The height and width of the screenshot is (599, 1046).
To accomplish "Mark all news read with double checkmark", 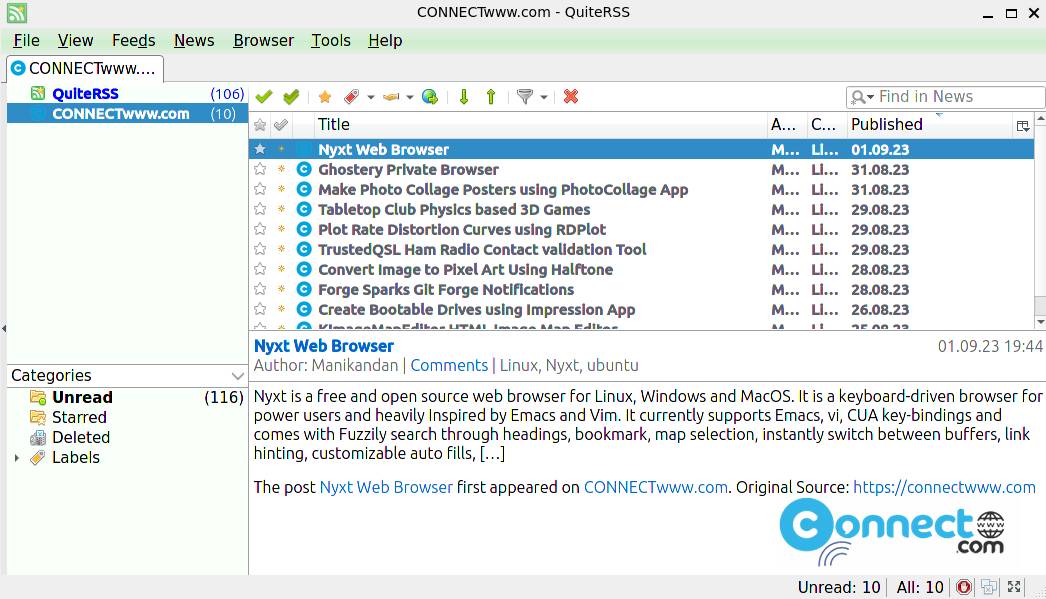I will pyautogui.click(x=291, y=97).
